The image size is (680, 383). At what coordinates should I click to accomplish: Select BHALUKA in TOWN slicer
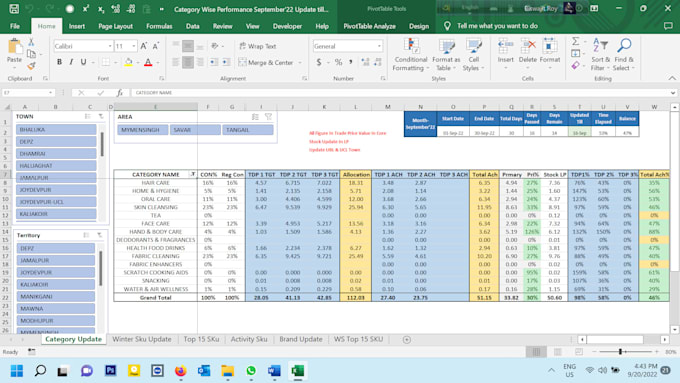pyautogui.click(x=56, y=130)
